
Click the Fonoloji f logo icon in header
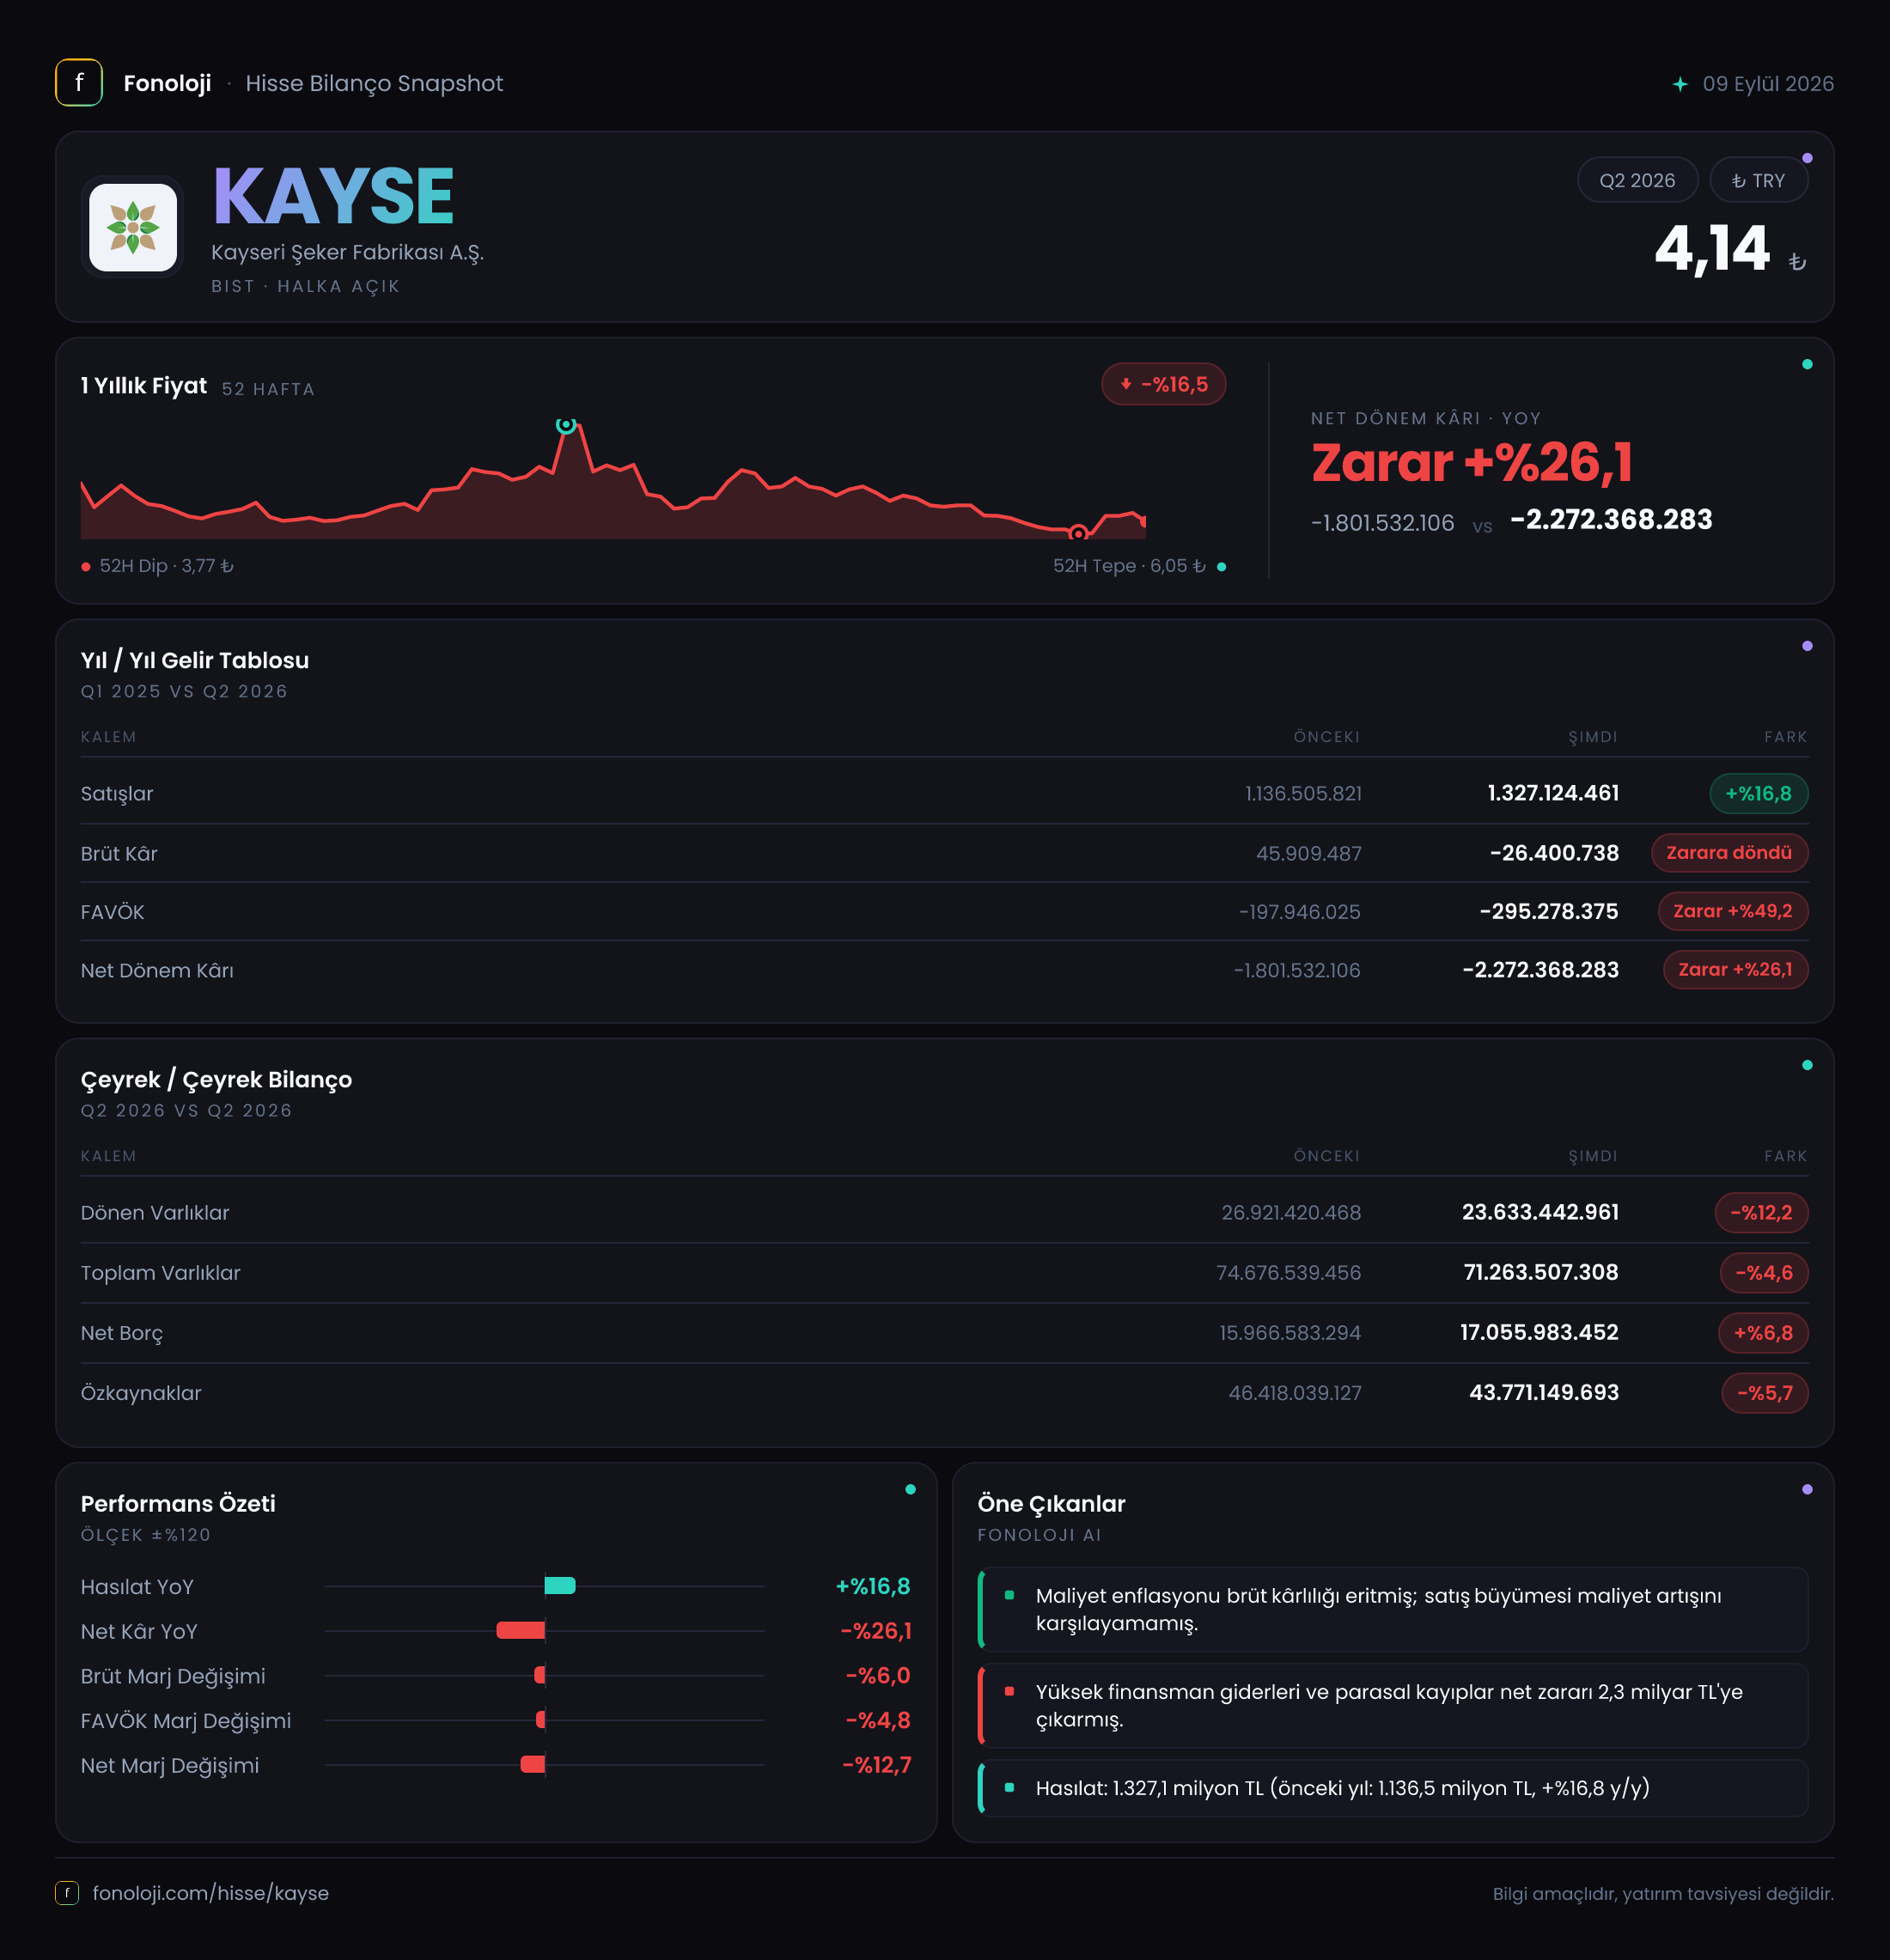(79, 83)
